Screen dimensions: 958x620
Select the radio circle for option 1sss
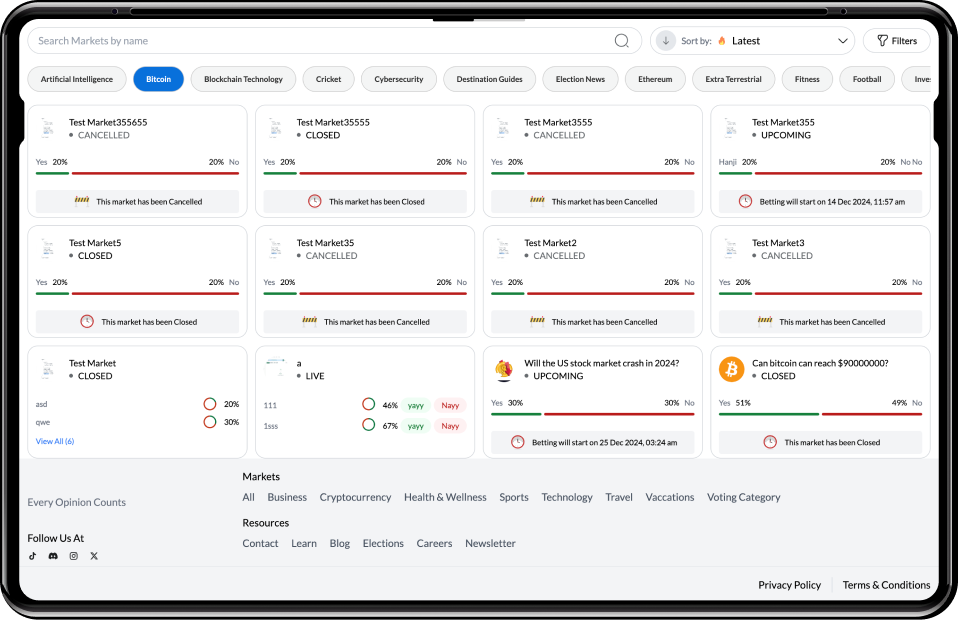pos(368,425)
